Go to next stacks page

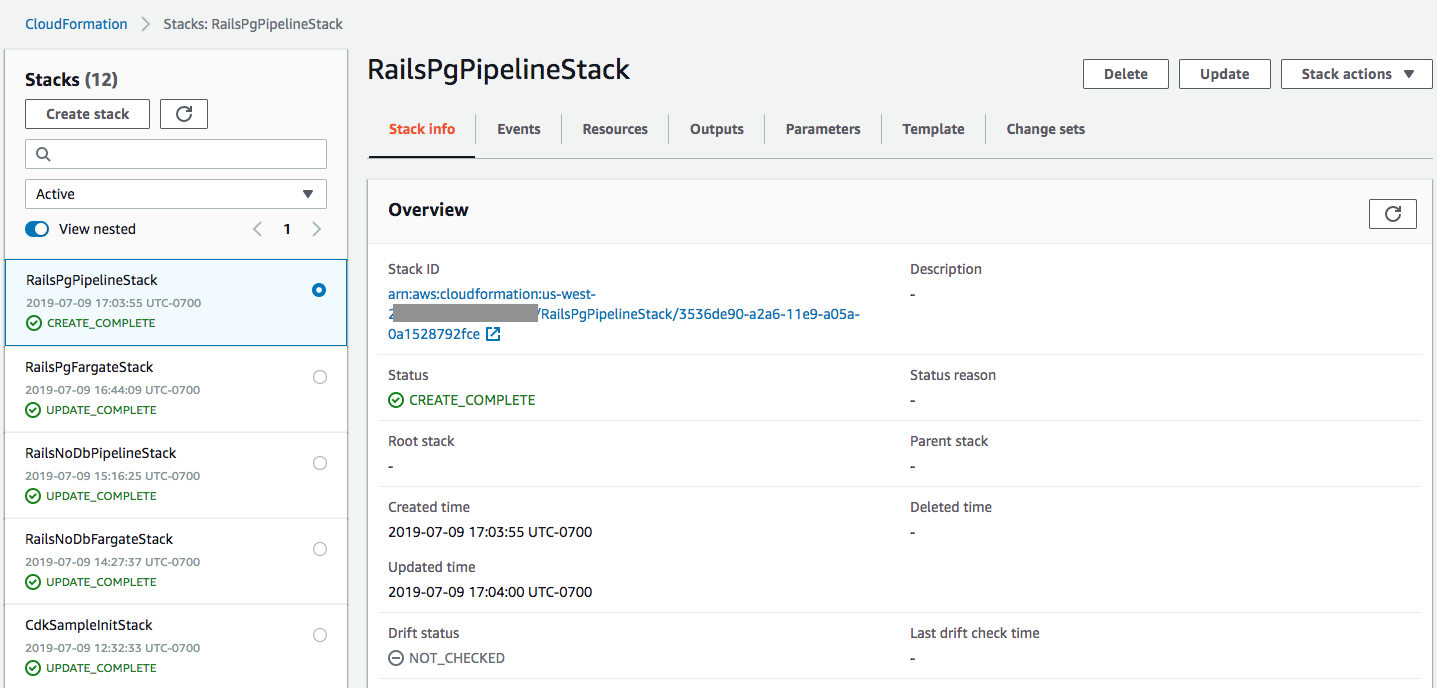pyautogui.click(x=317, y=229)
